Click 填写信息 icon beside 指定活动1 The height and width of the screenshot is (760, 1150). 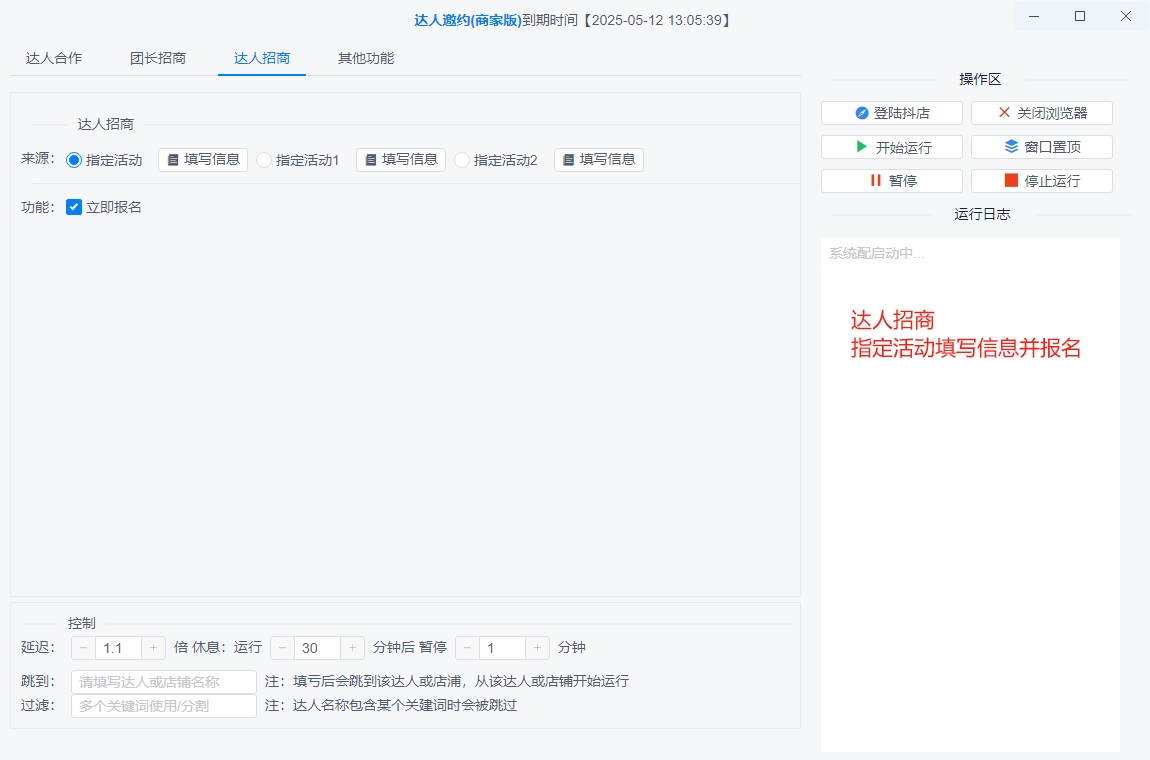(372, 159)
